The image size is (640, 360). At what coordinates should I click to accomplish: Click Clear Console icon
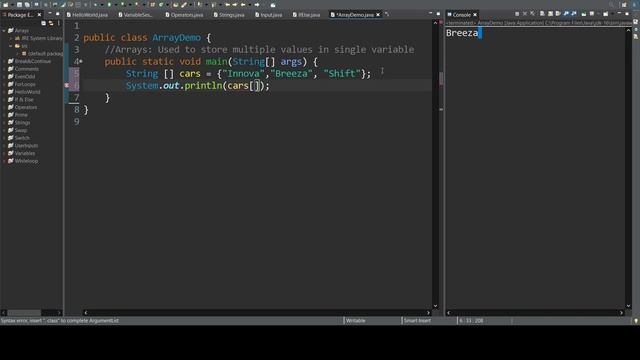pyautogui.click(x=542, y=14)
